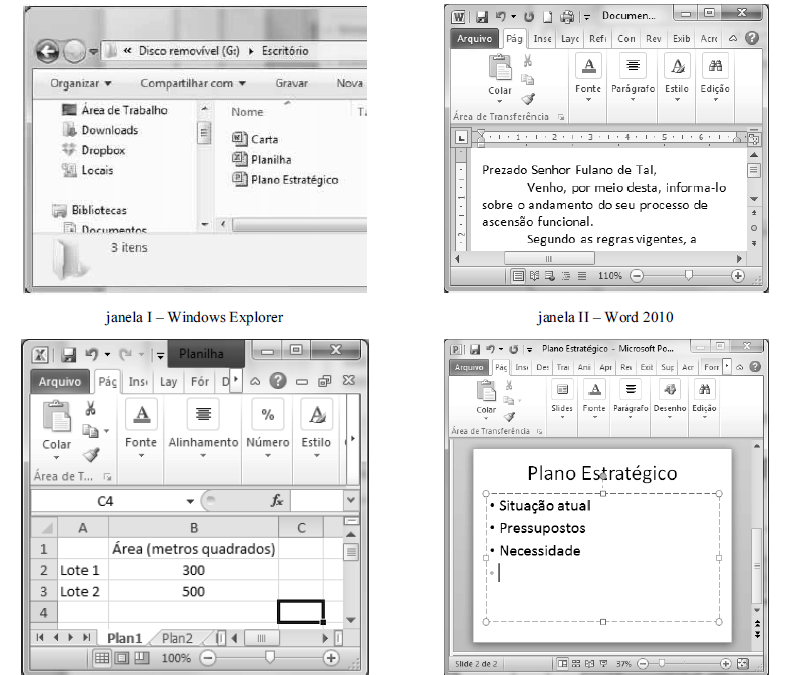This screenshot has width=809, height=675.
Task: Open the Arquivo tab in Excel
Action: tap(60, 381)
